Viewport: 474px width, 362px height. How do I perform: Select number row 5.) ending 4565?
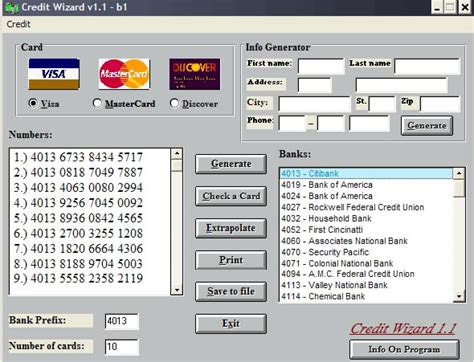click(78, 218)
